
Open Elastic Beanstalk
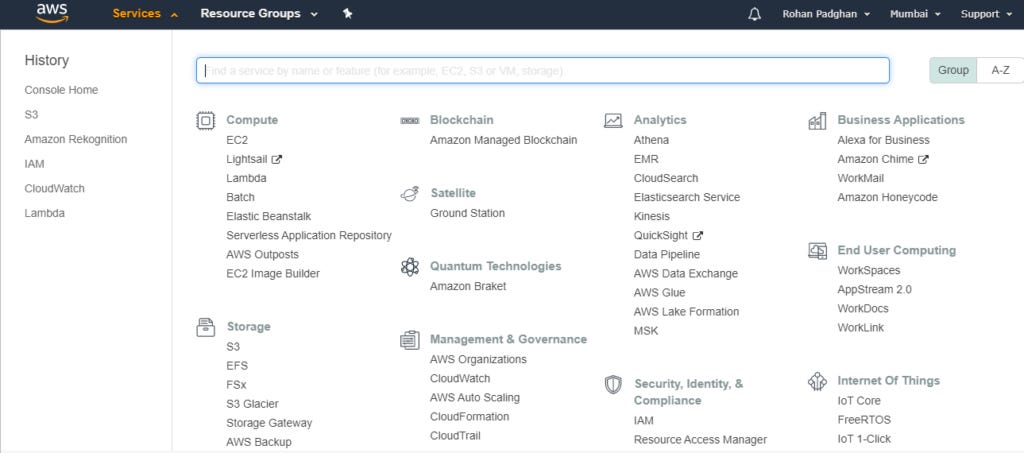(x=269, y=217)
